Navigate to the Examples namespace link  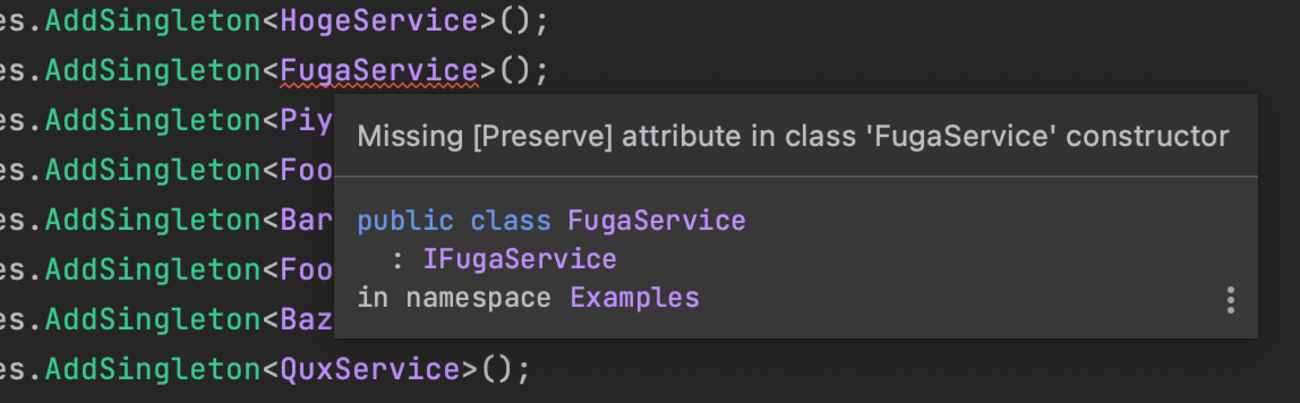coord(634,298)
